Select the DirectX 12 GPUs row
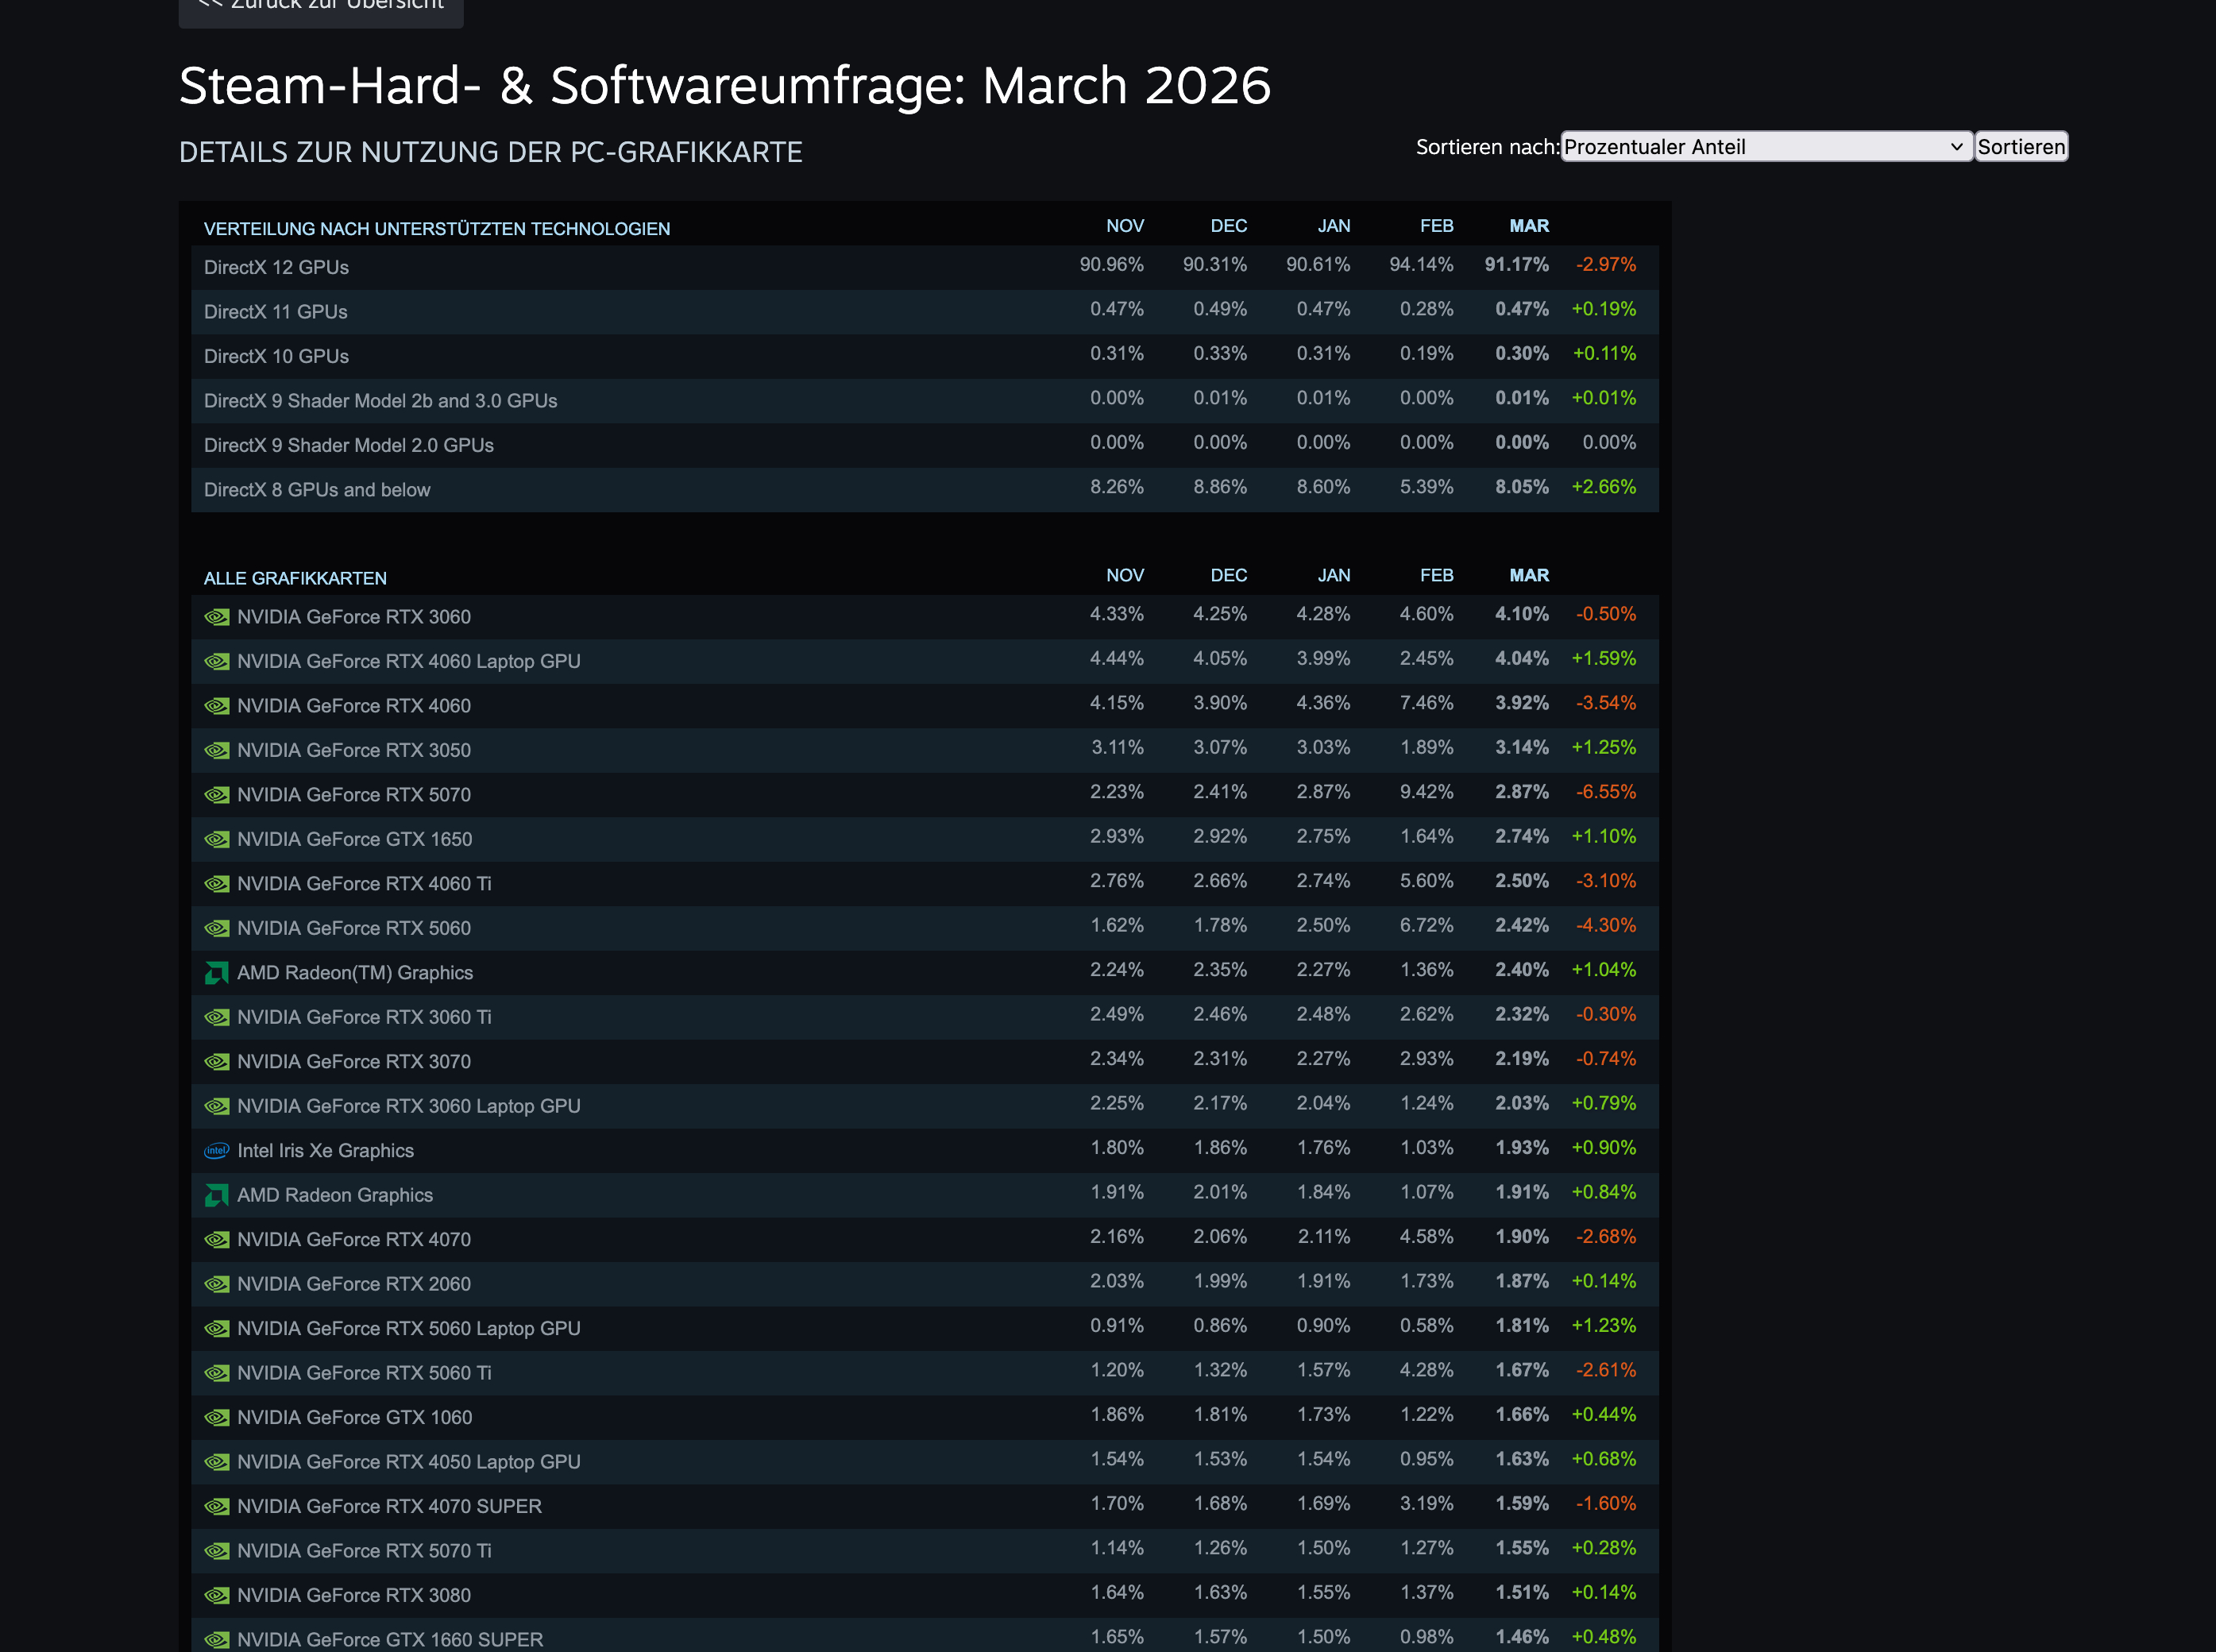The image size is (2216, 1652). click(277, 267)
